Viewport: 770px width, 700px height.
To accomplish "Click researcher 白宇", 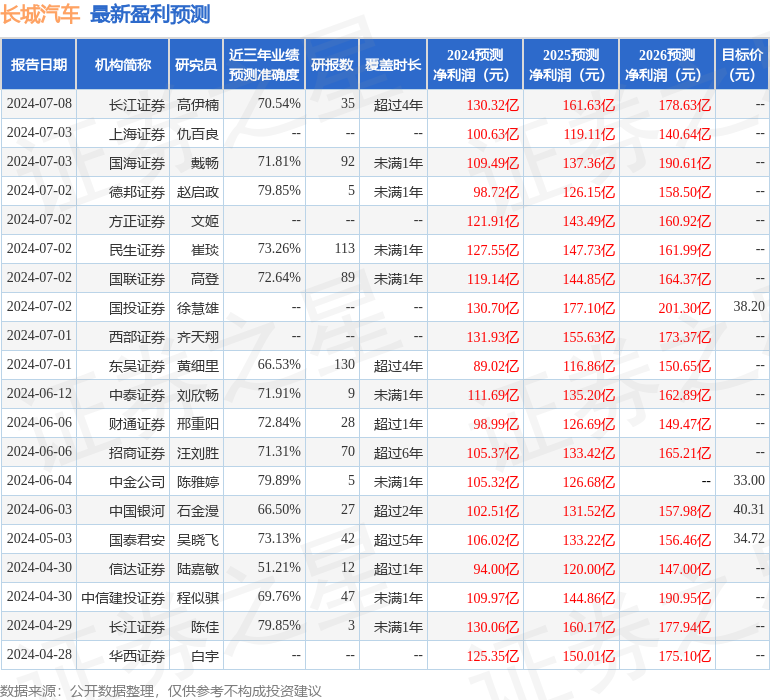I will click(205, 655).
